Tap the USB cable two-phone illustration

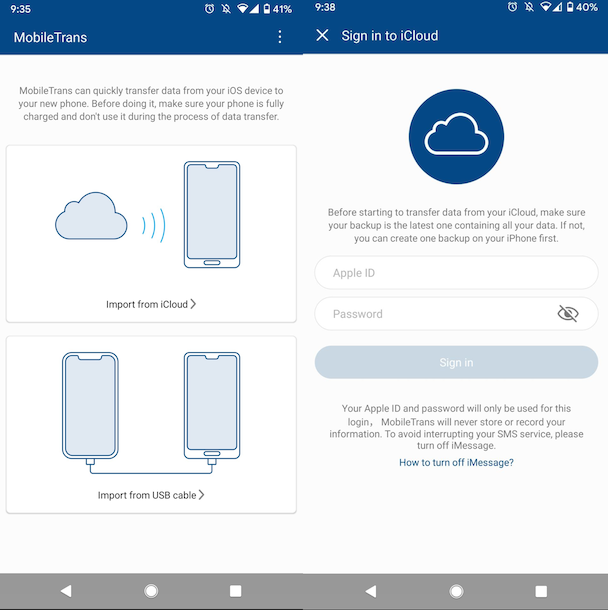click(x=151, y=413)
